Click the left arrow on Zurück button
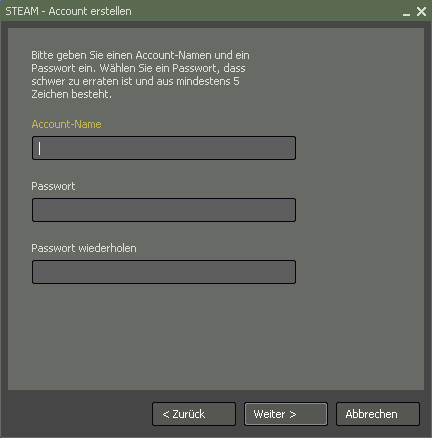The height and width of the screenshot is (438, 432). 166,414
